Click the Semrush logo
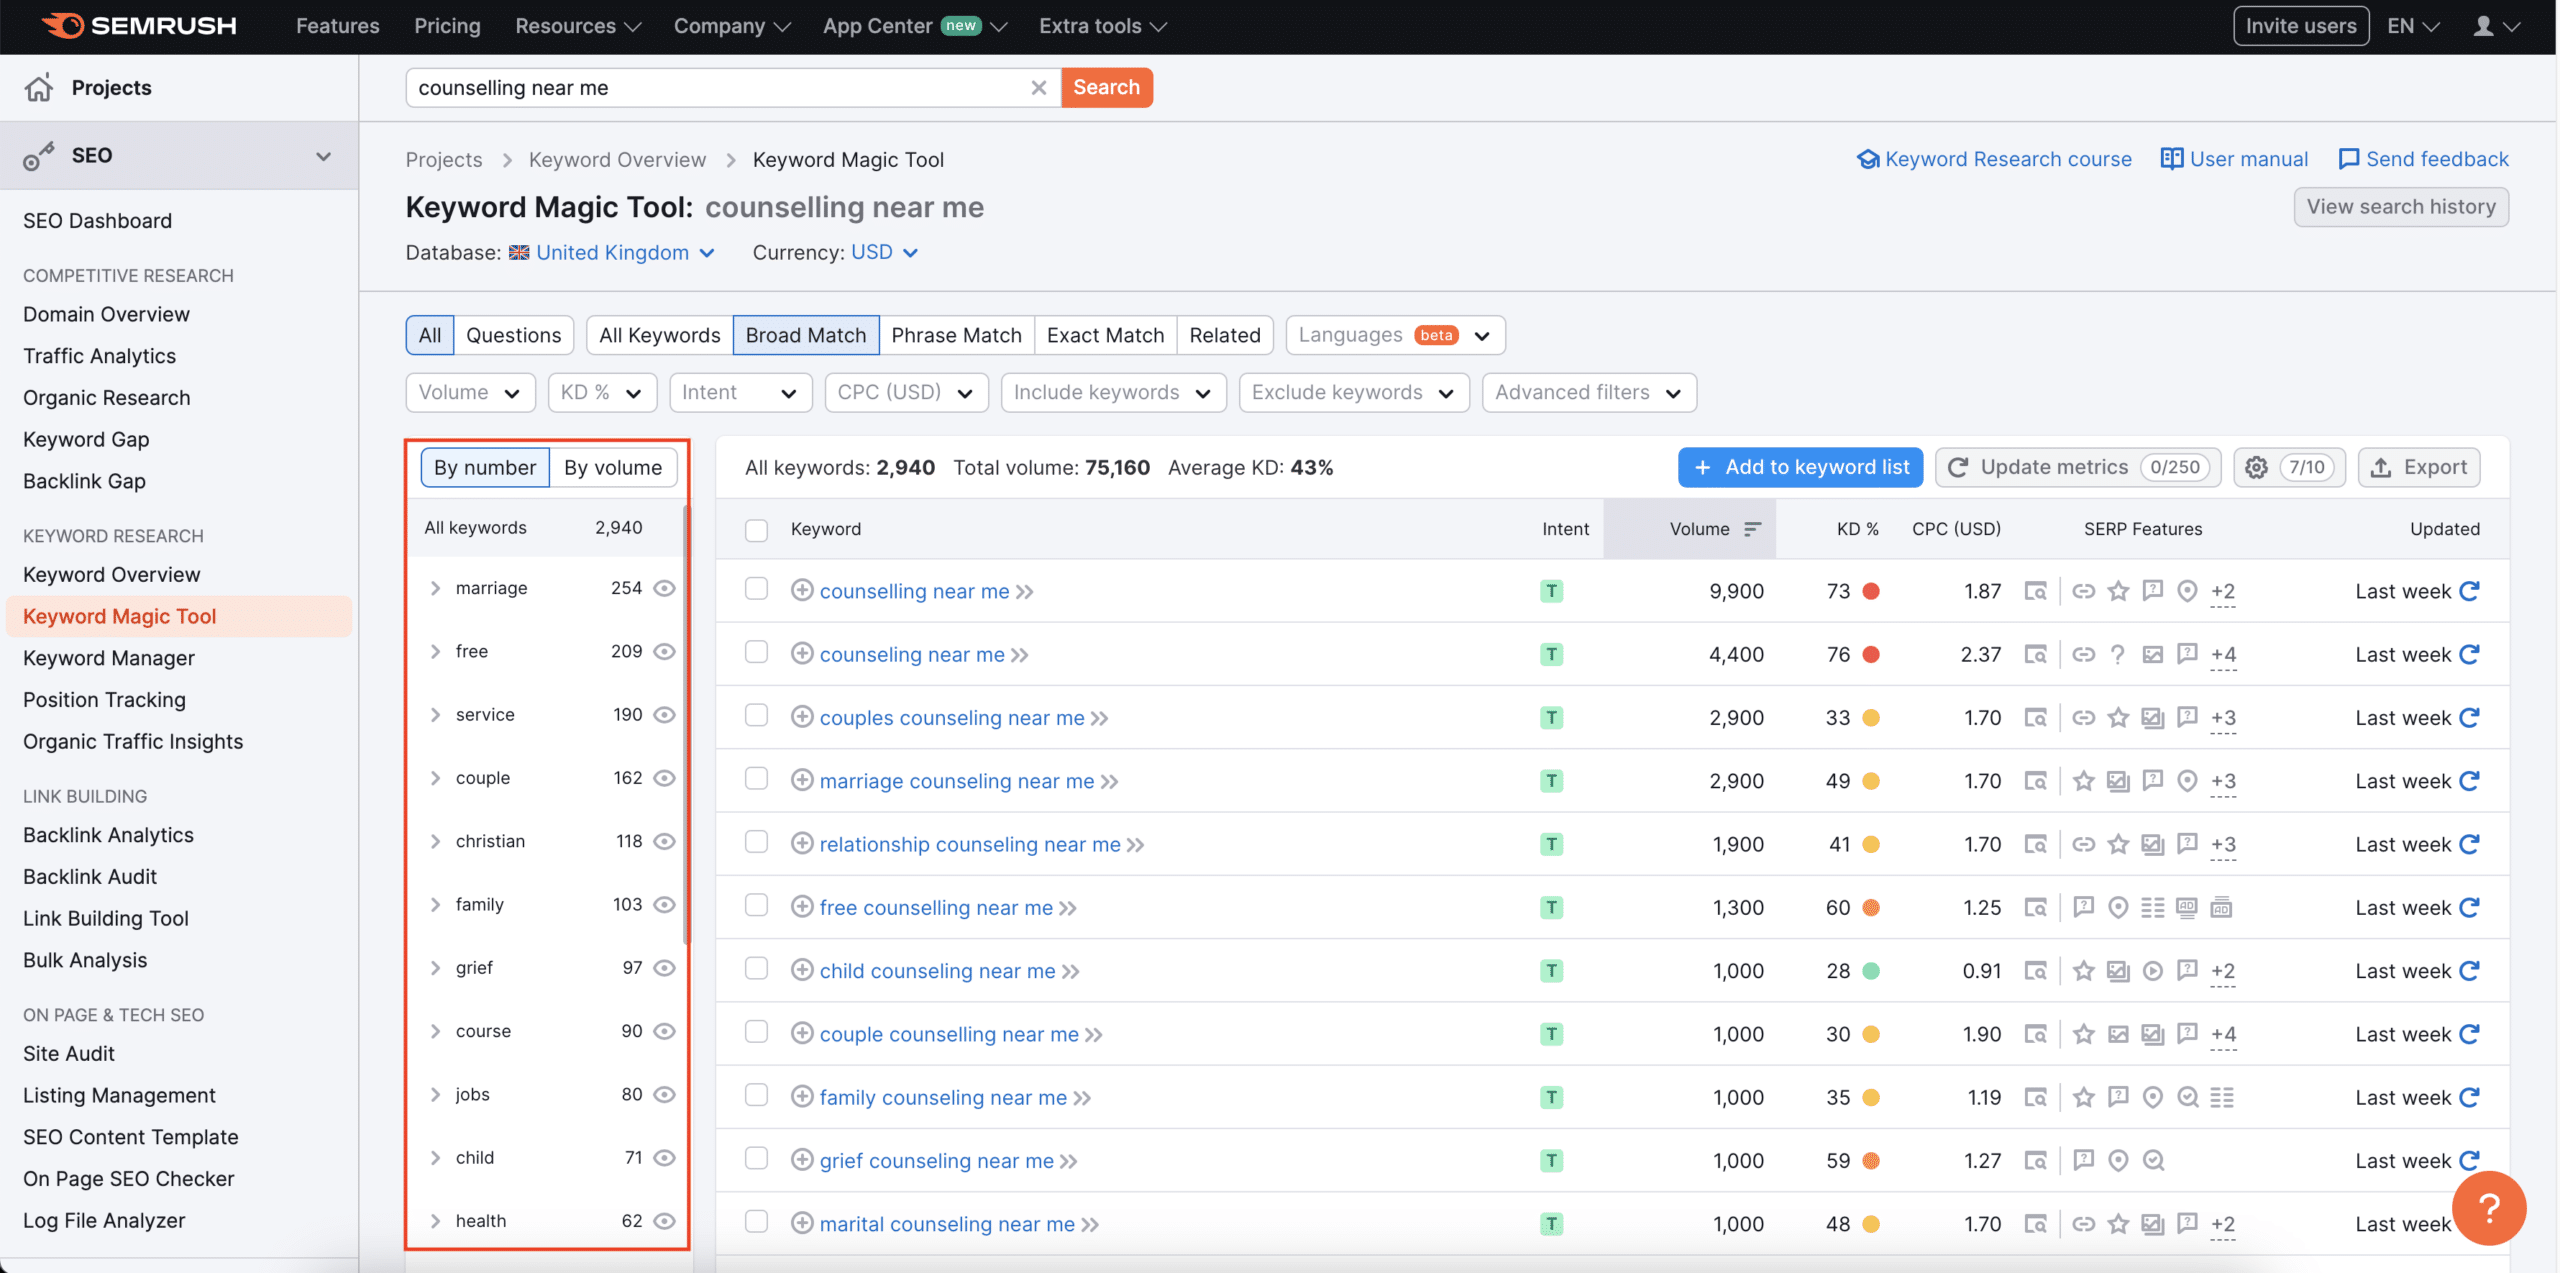This screenshot has height=1273, width=2560. [139, 26]
